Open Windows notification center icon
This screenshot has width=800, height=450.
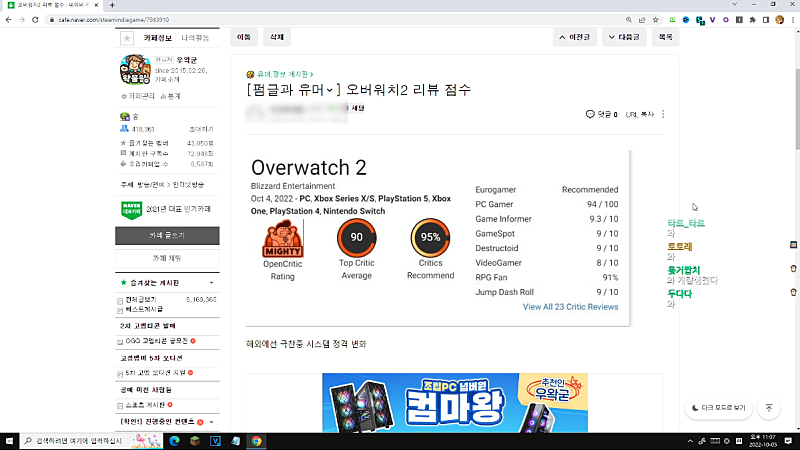(x=788, y=441)
